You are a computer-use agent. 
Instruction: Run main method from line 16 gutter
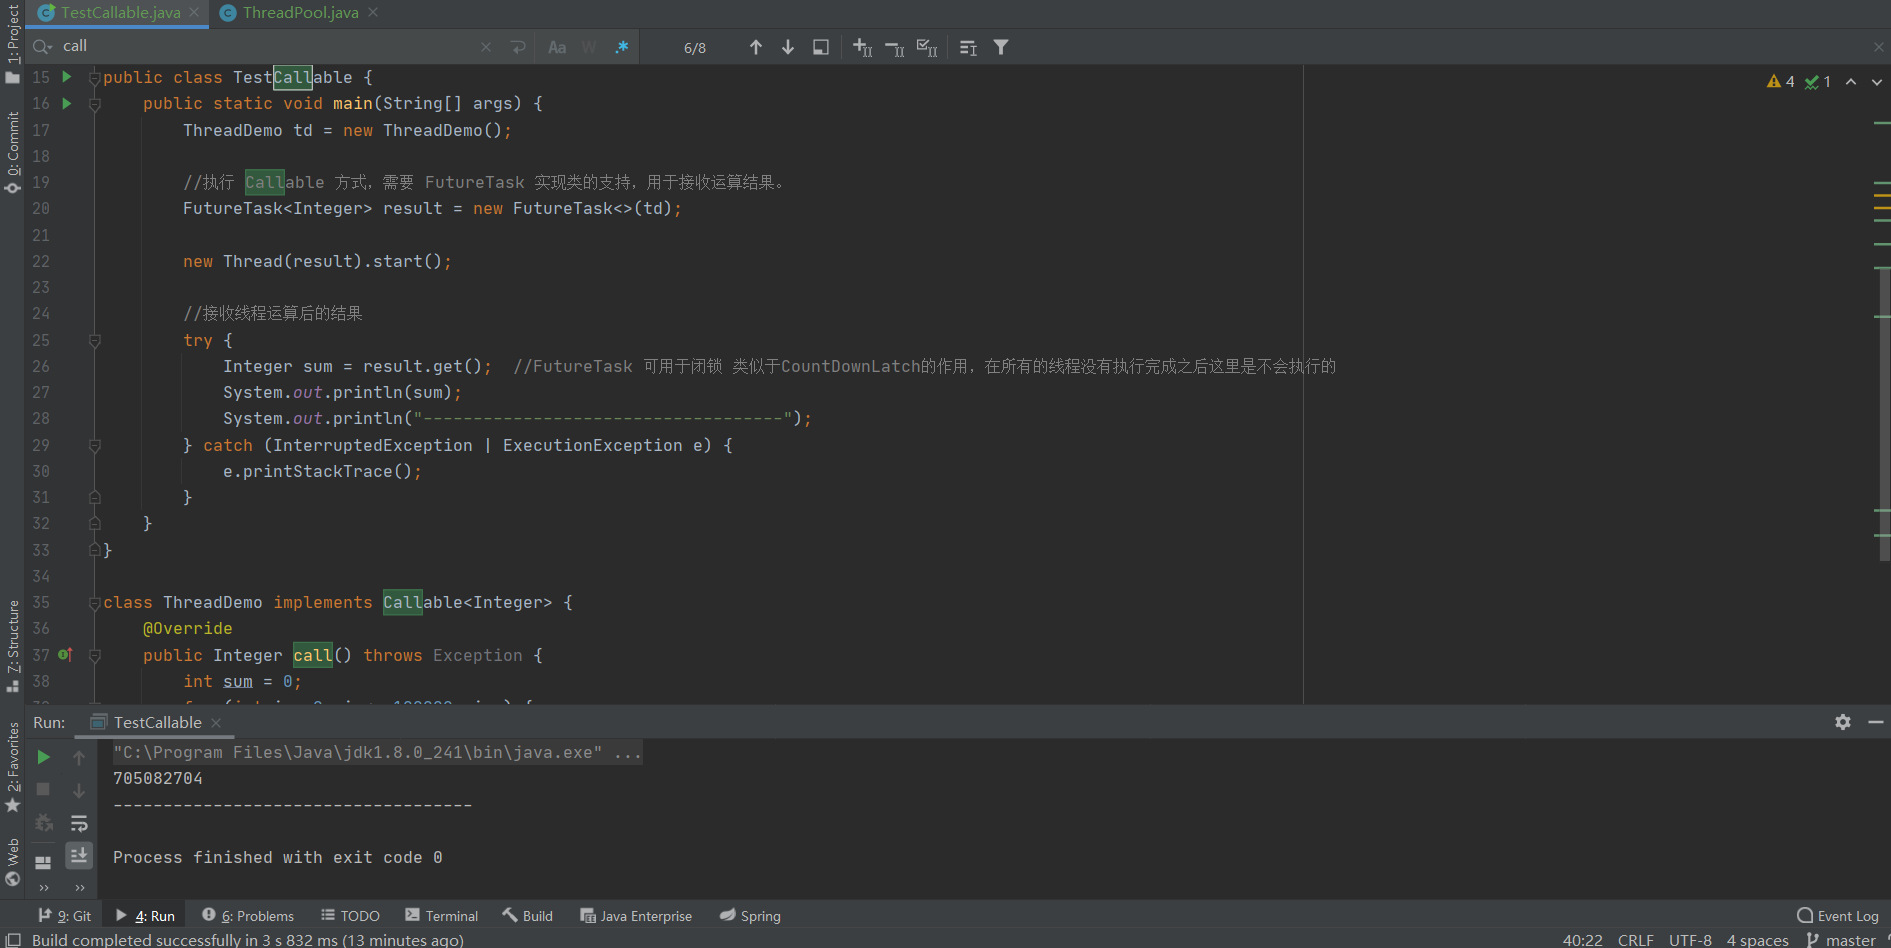(x=67, y=103)
